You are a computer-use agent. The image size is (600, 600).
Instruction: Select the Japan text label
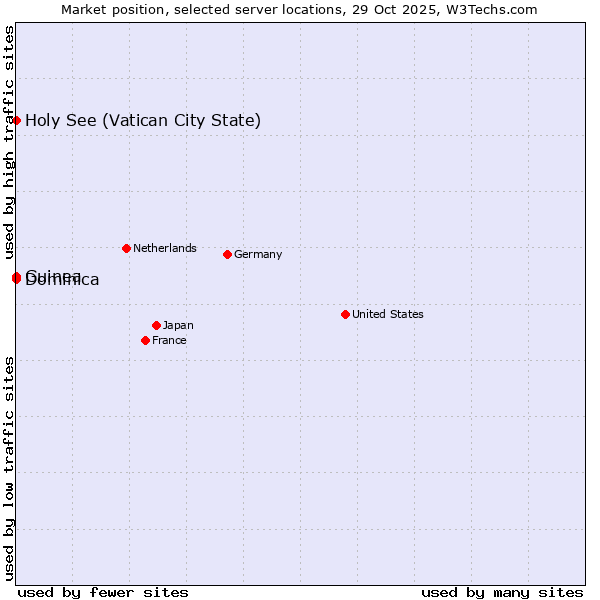click(x=178, y=325)
